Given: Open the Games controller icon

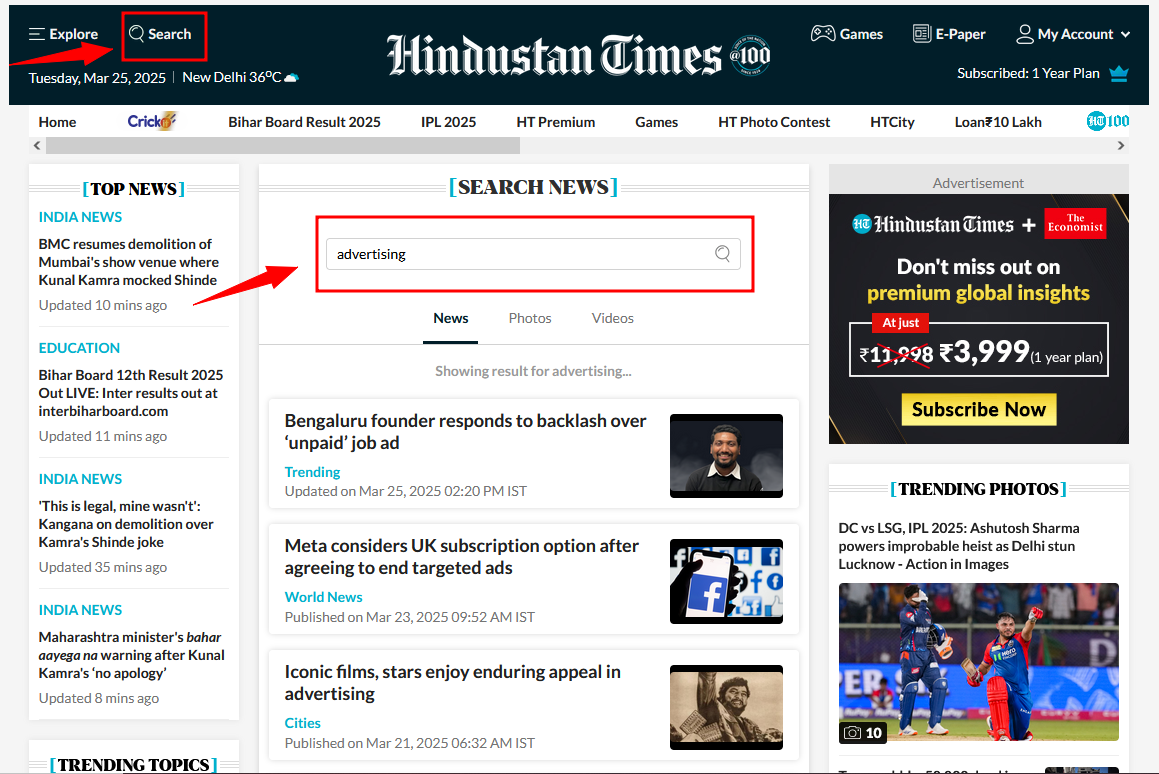Looking at the screenshot, I should 822,34.
